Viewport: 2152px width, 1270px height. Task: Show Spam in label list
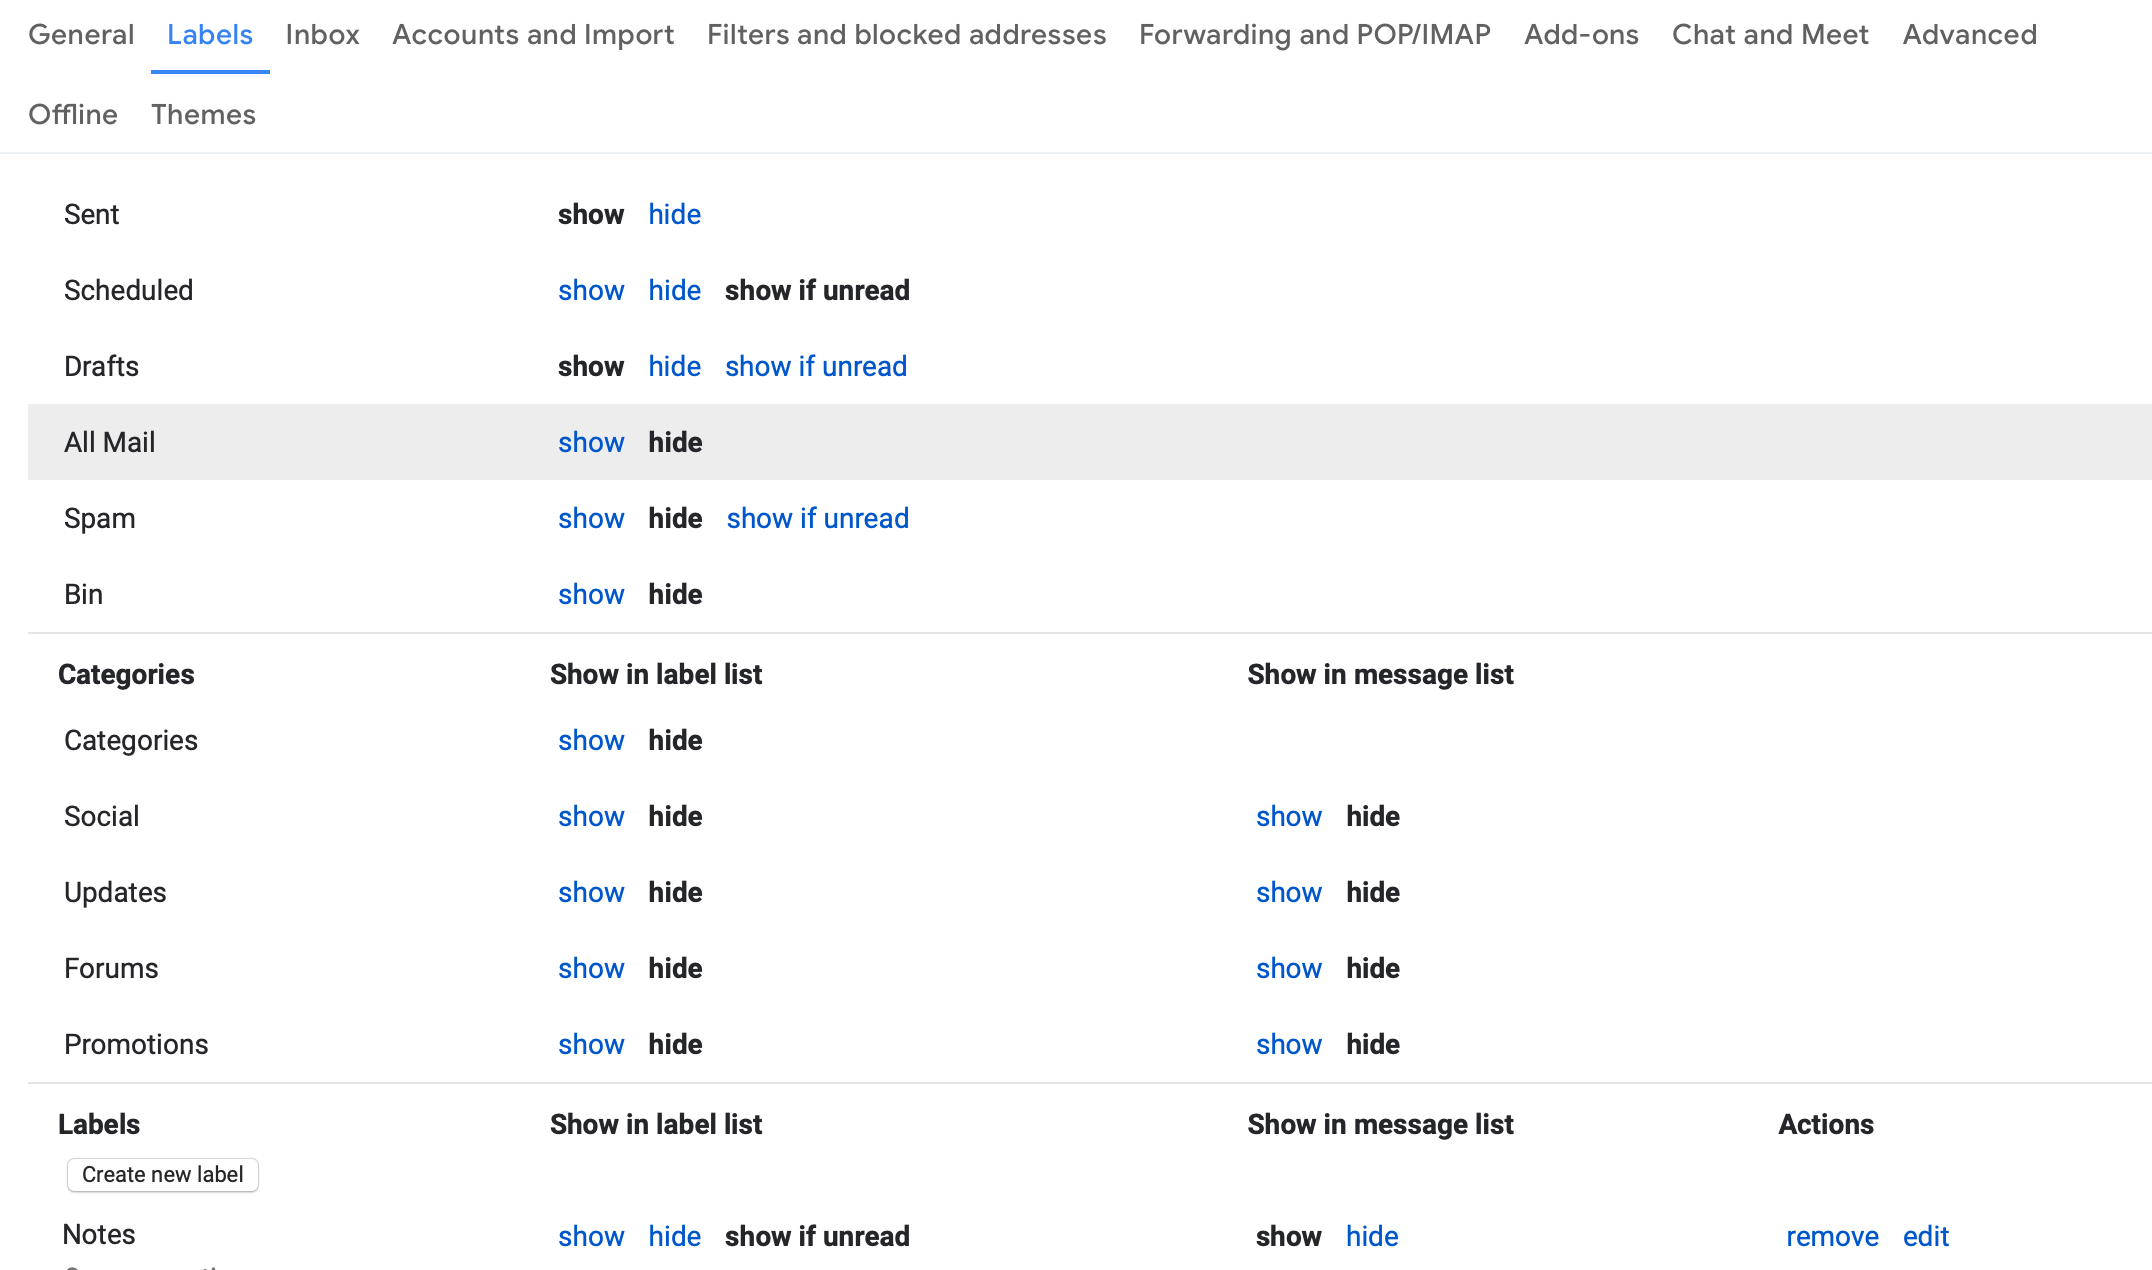point(591,519)
